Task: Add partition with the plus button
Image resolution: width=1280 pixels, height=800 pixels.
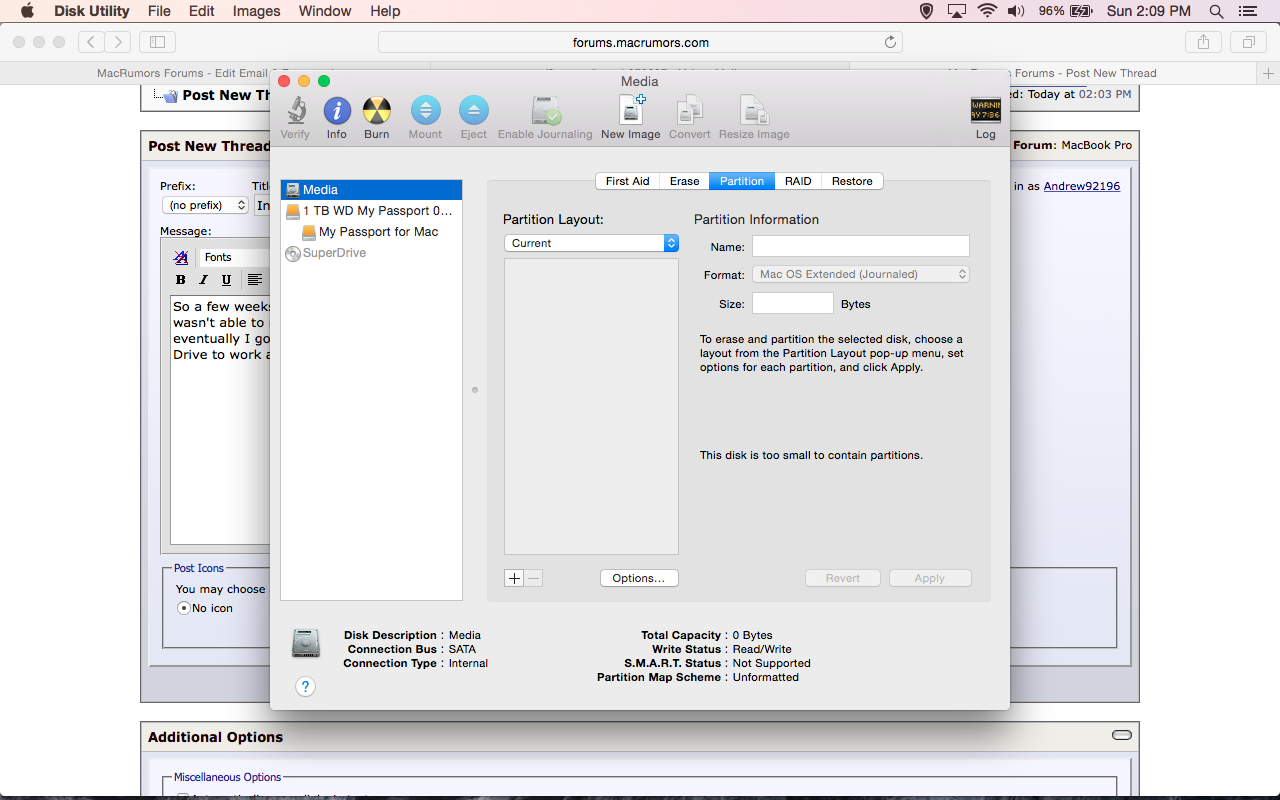Action: point(514,578)
